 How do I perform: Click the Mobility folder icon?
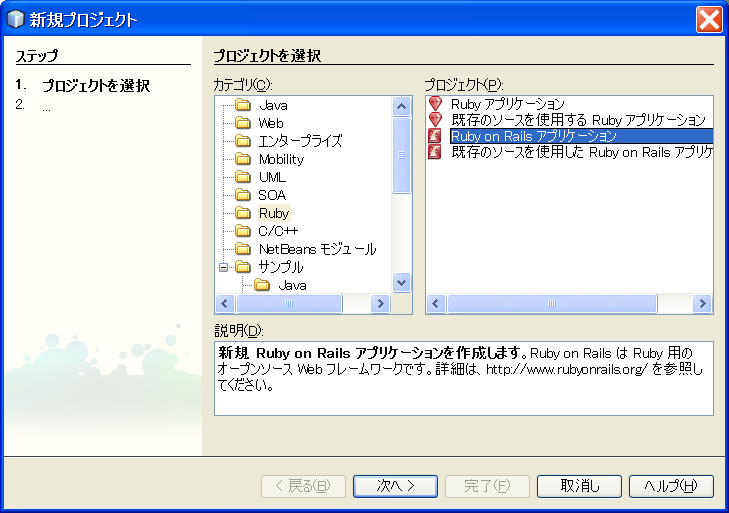click(243, 159)
